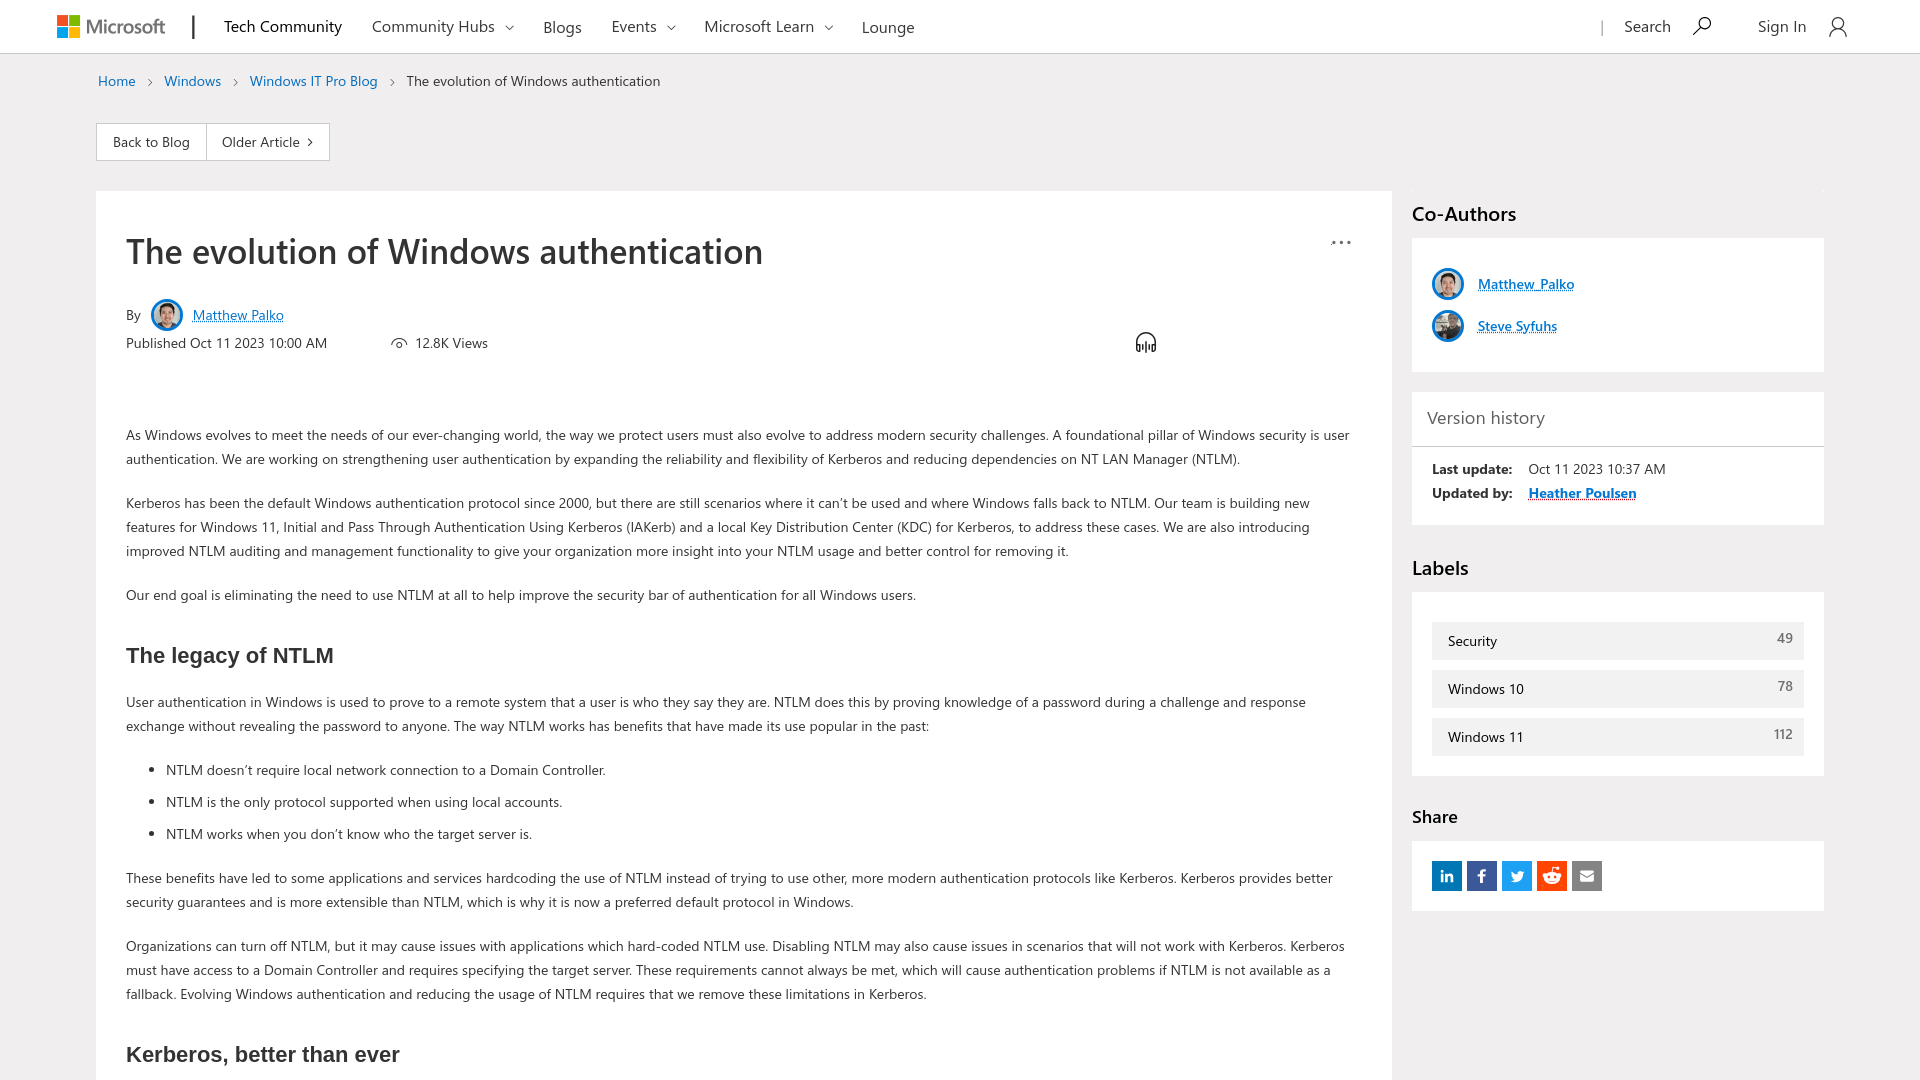
Task: Open the Lounge menu item
Action: [x=888, y=28]
